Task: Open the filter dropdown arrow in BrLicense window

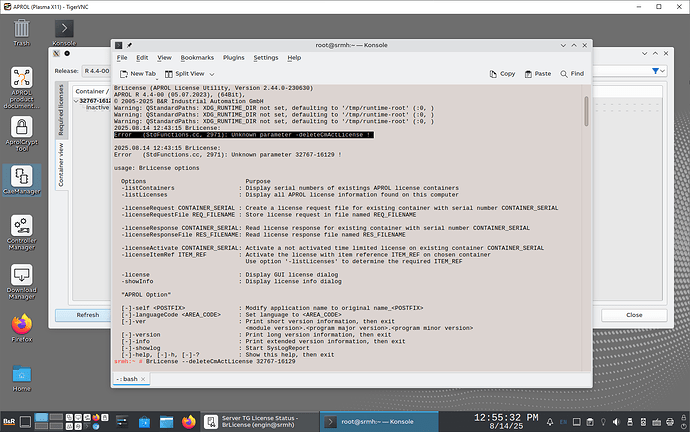Action: (x=662, y=71)
